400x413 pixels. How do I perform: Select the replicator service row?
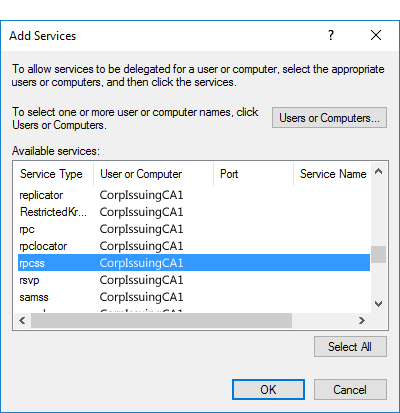[x=194, y=195]
